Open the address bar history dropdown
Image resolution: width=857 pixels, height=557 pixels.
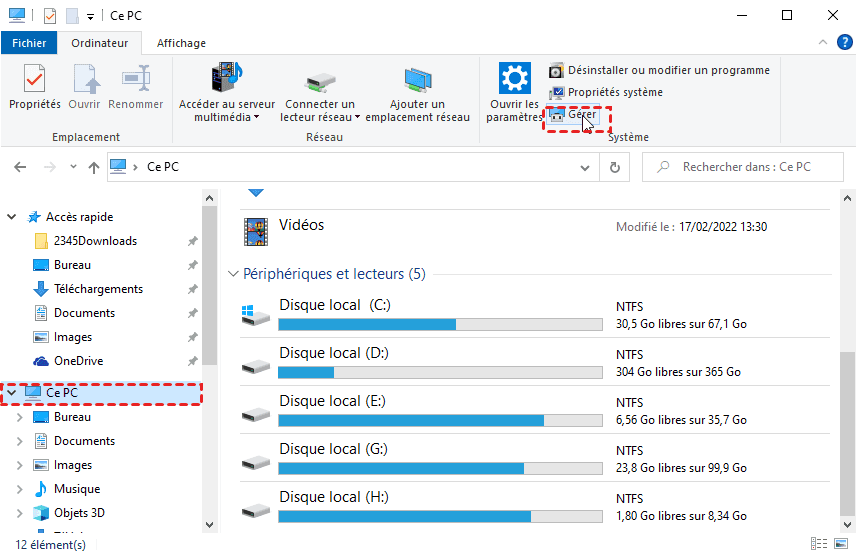click(x=588, y=168)
